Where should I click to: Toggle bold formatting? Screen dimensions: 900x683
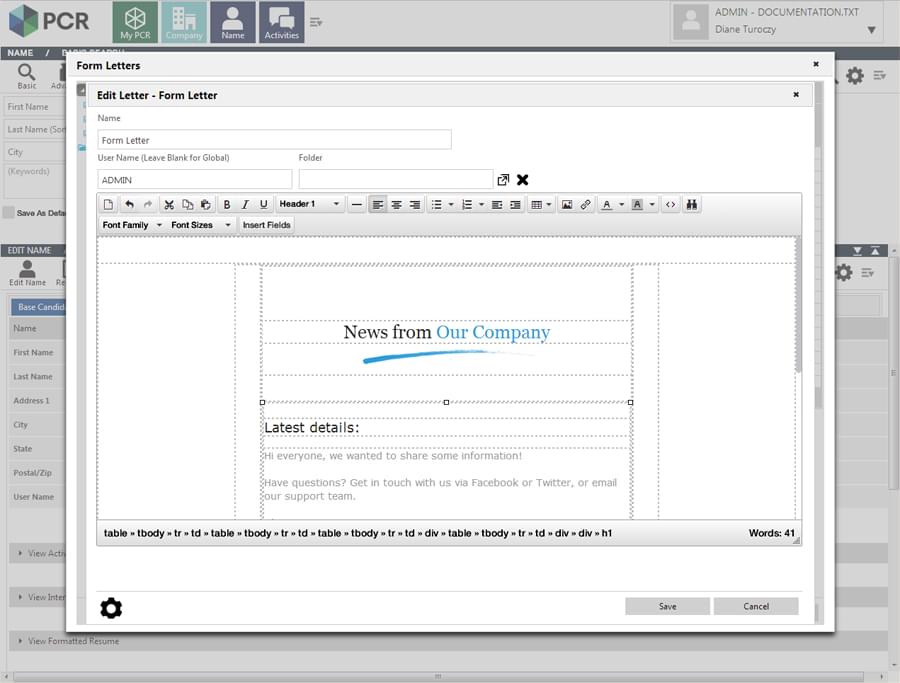pos(227,204)
